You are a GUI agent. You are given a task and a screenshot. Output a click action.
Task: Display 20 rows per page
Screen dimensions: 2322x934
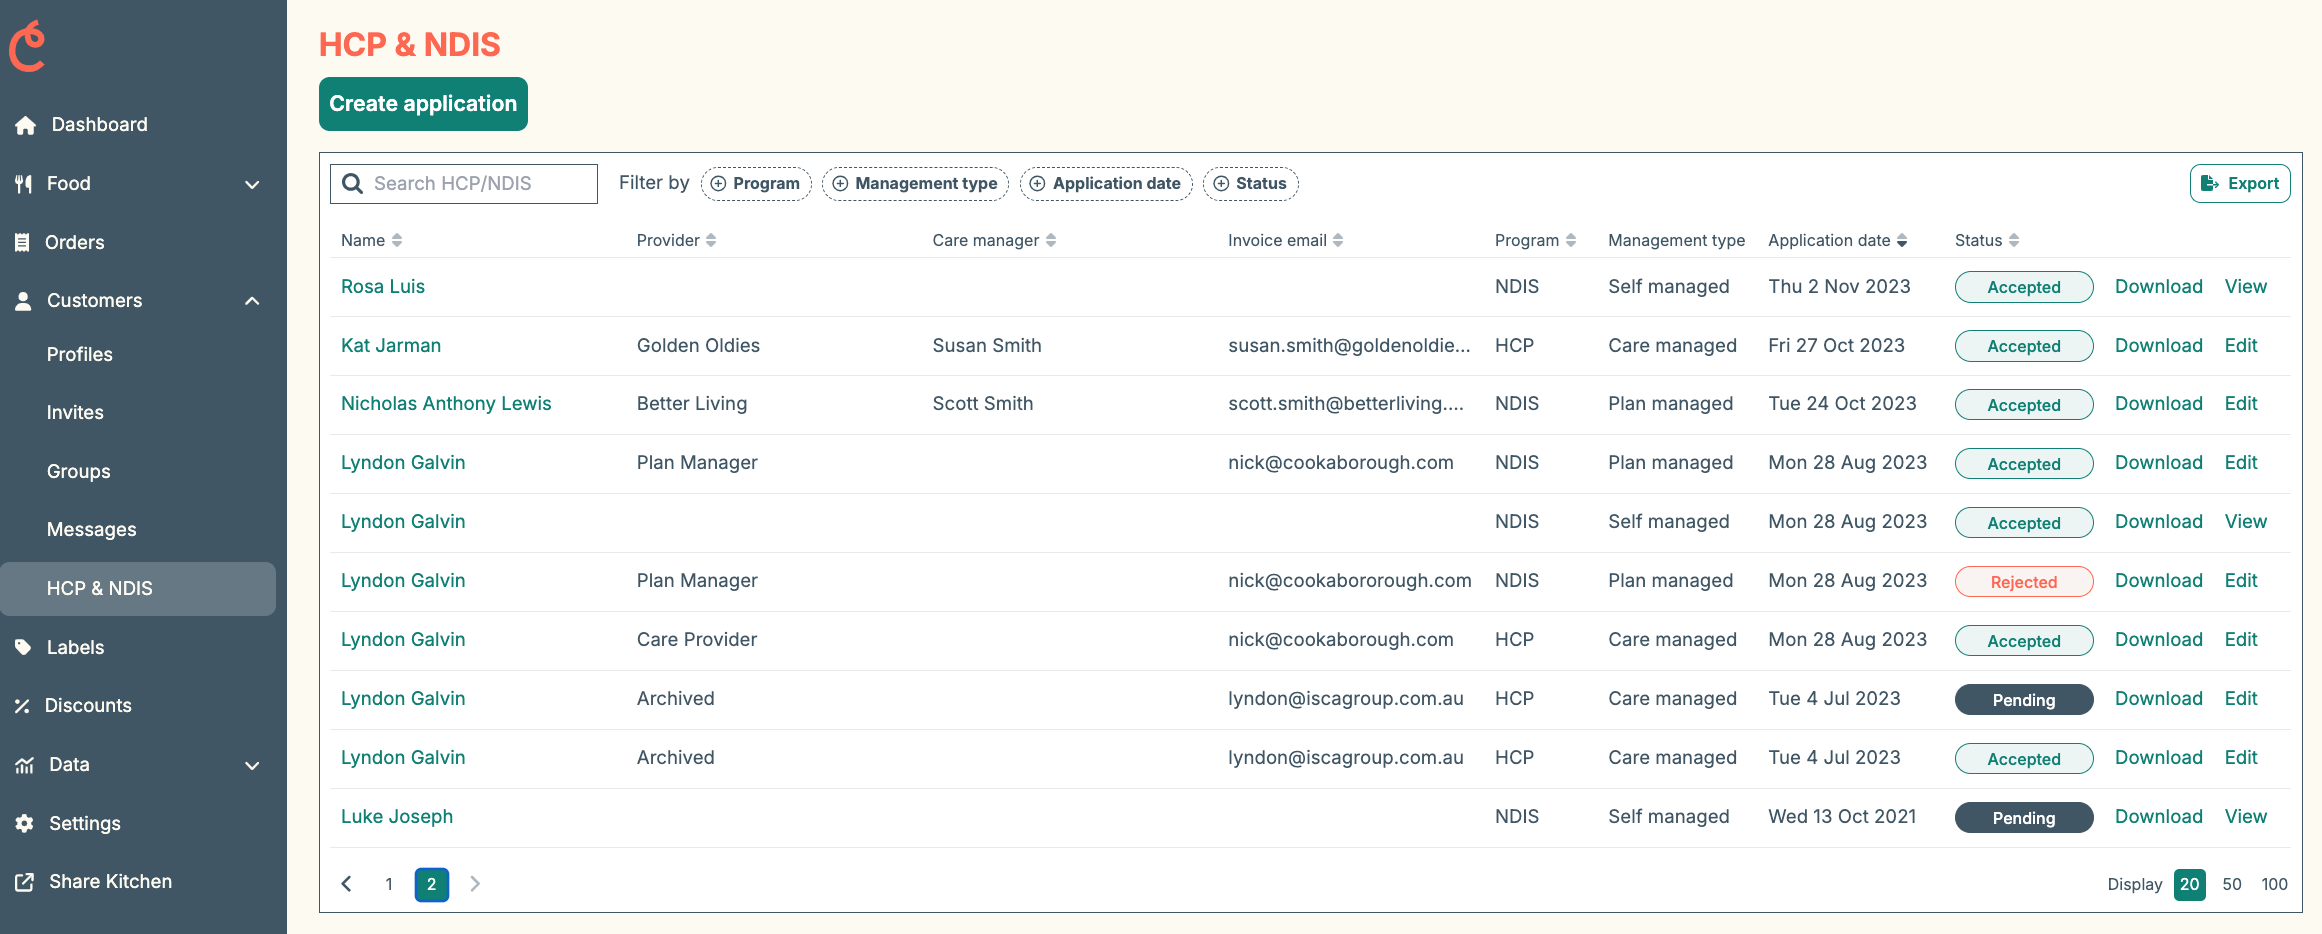tap(2190, 884)
